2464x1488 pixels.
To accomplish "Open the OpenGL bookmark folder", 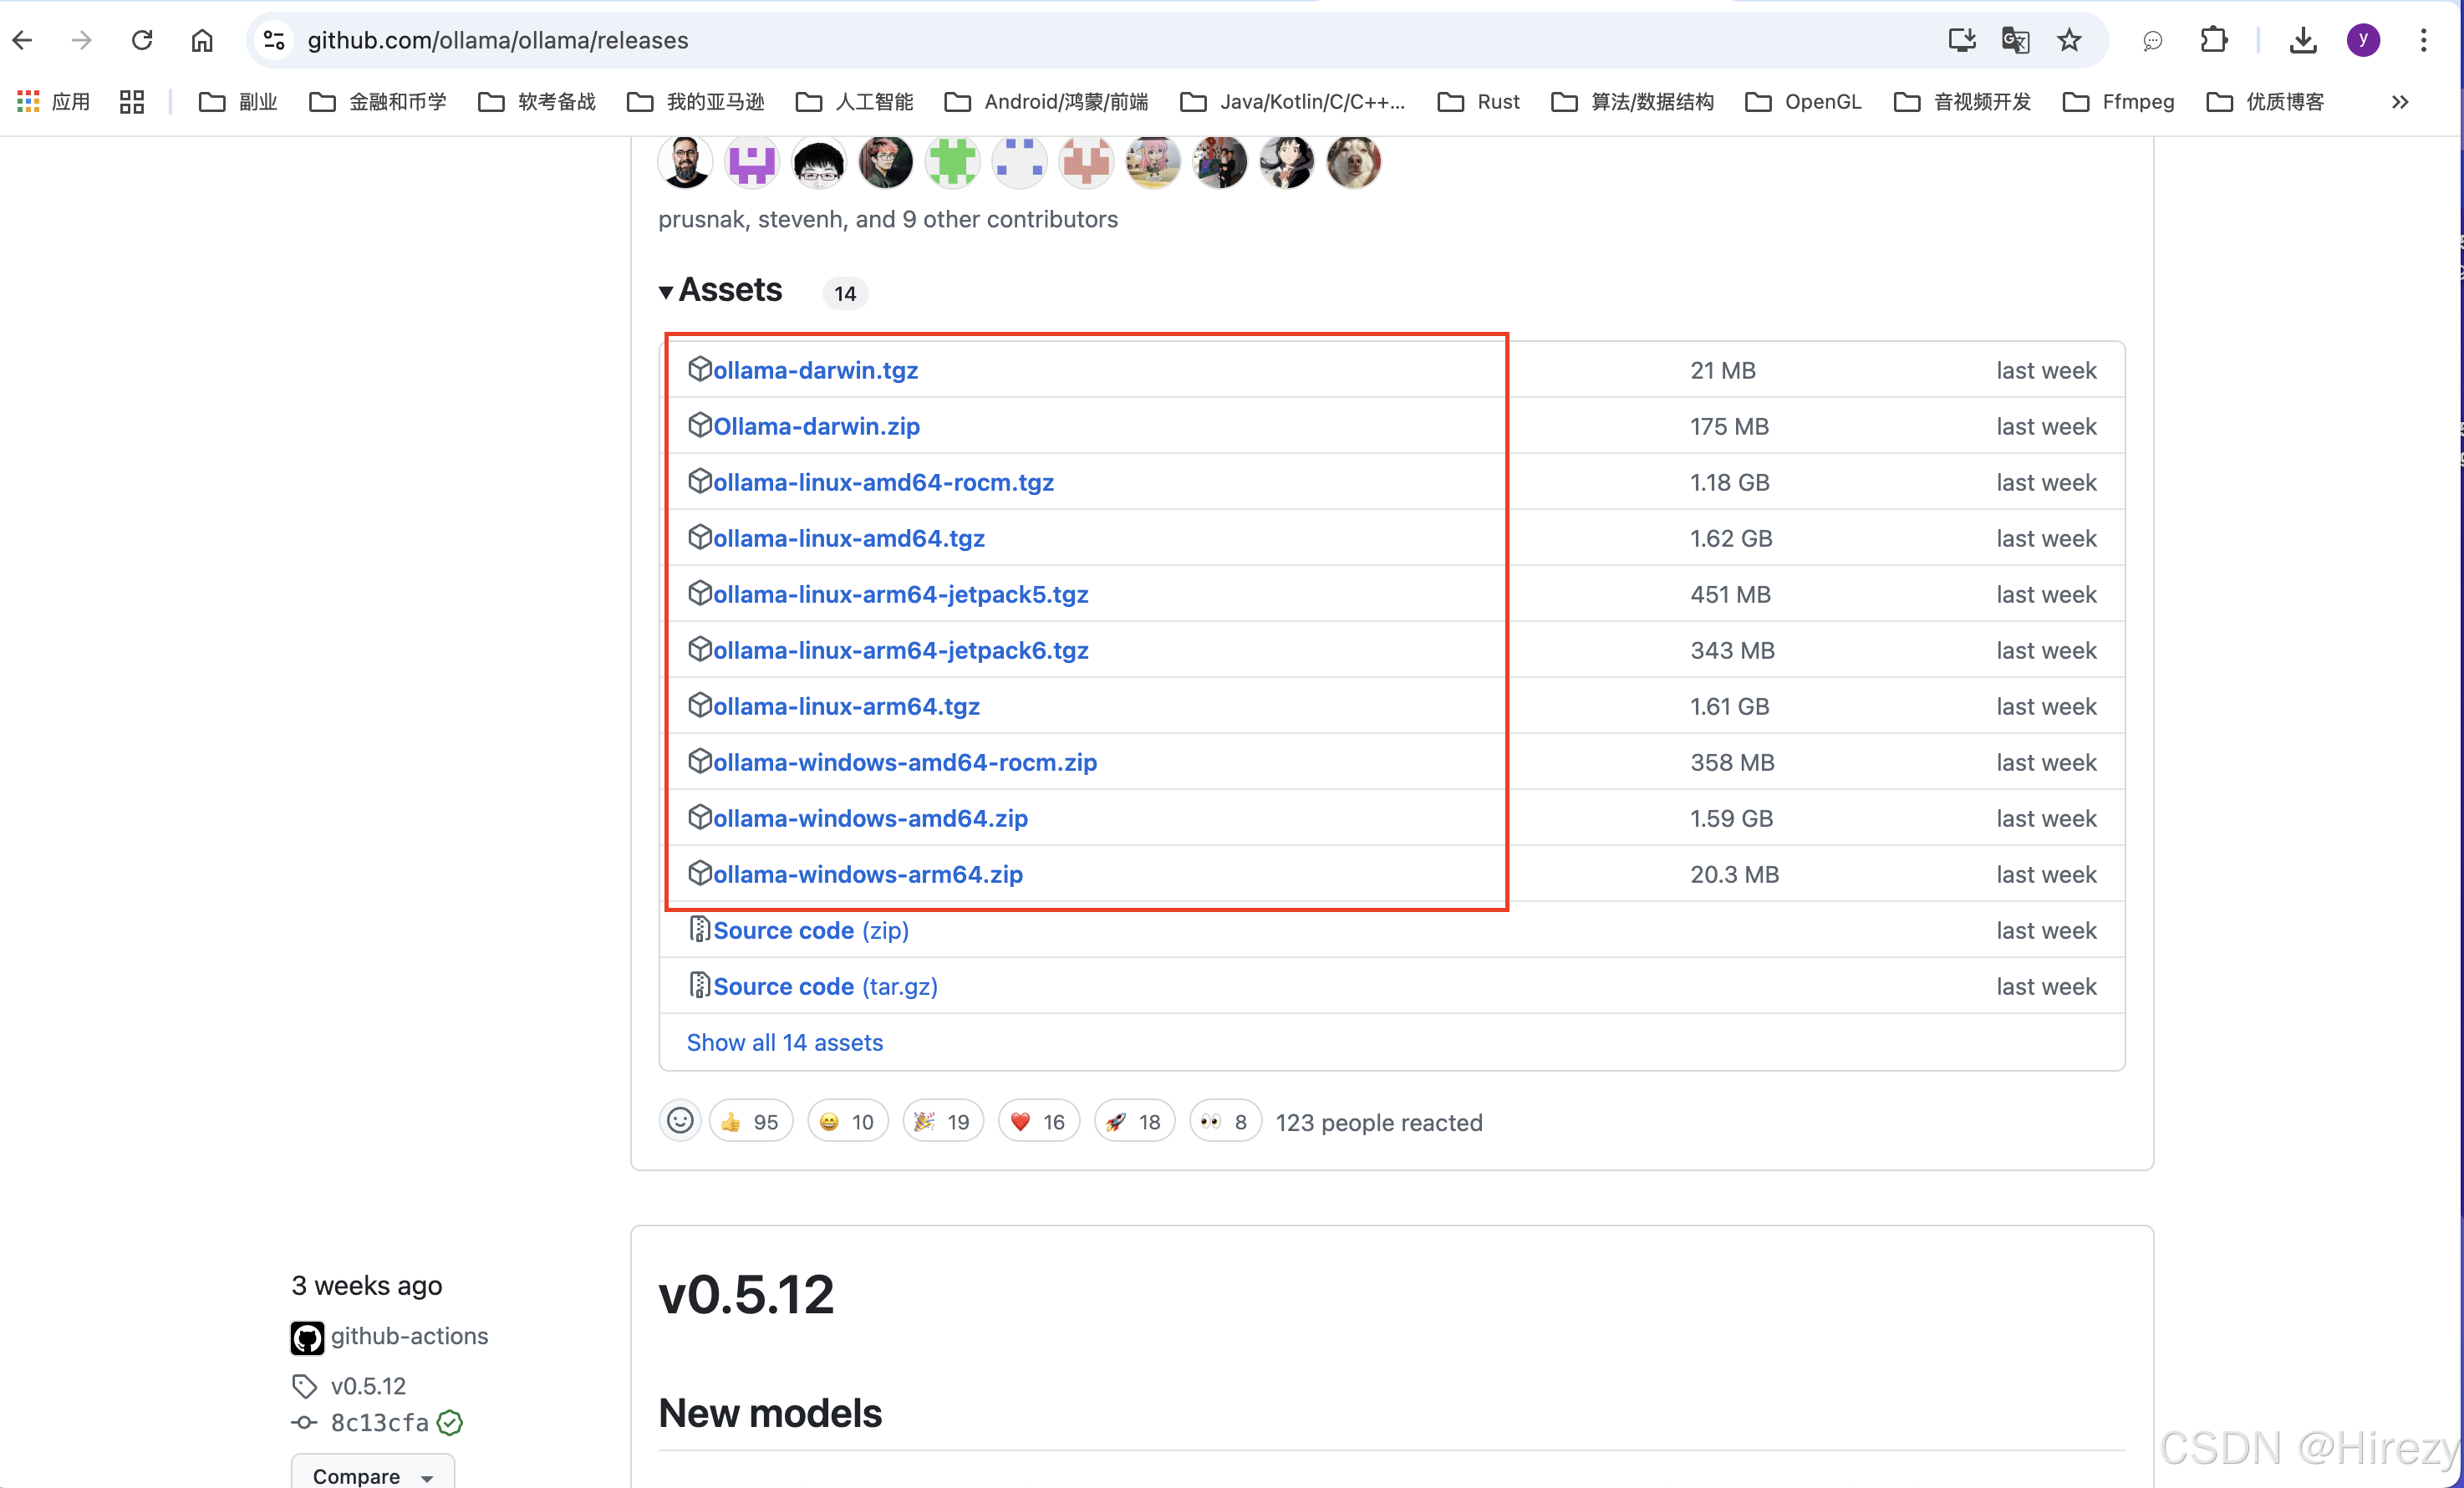I will point(1803,102).
